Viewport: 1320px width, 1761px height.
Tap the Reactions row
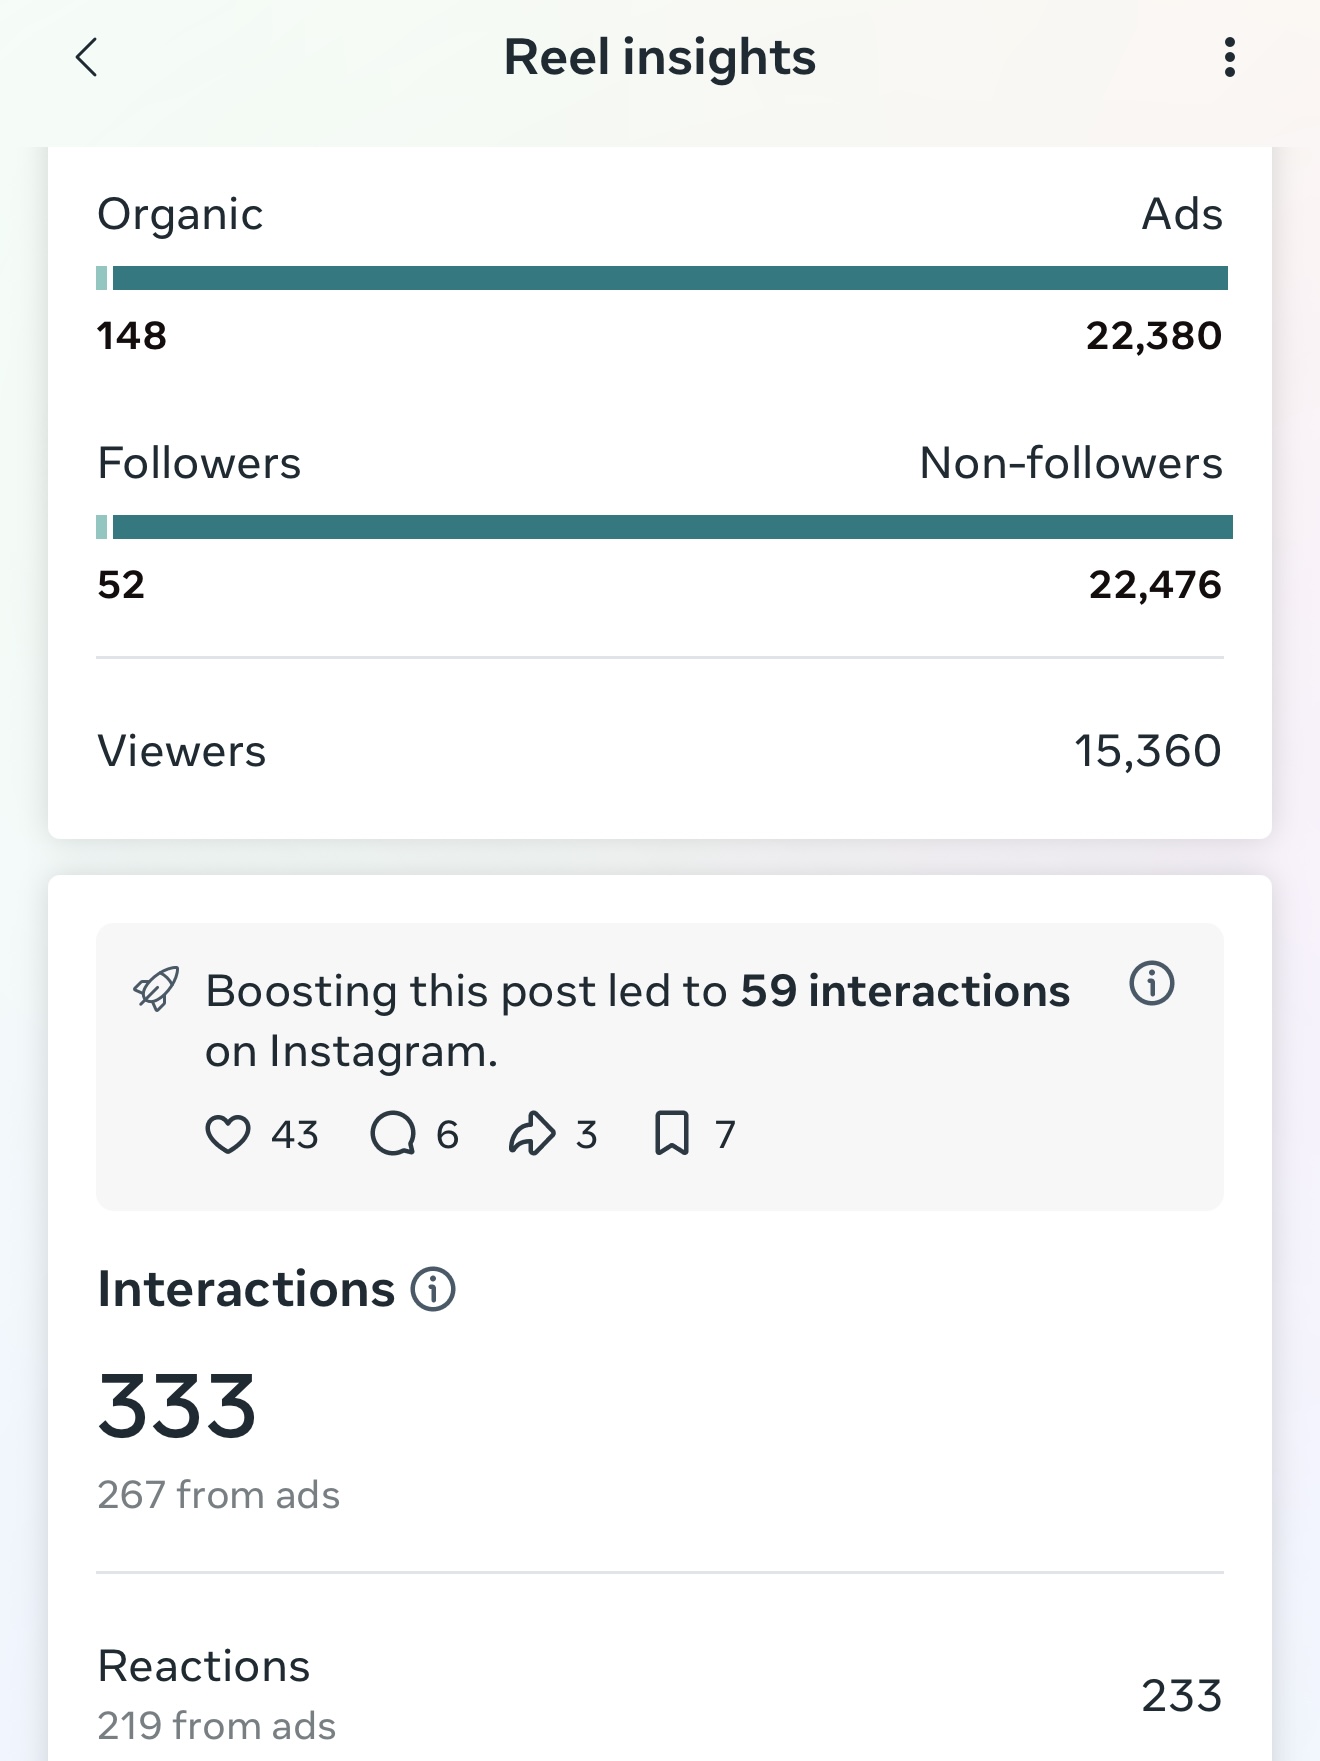pyautogui.click(x=660, y=1695)
